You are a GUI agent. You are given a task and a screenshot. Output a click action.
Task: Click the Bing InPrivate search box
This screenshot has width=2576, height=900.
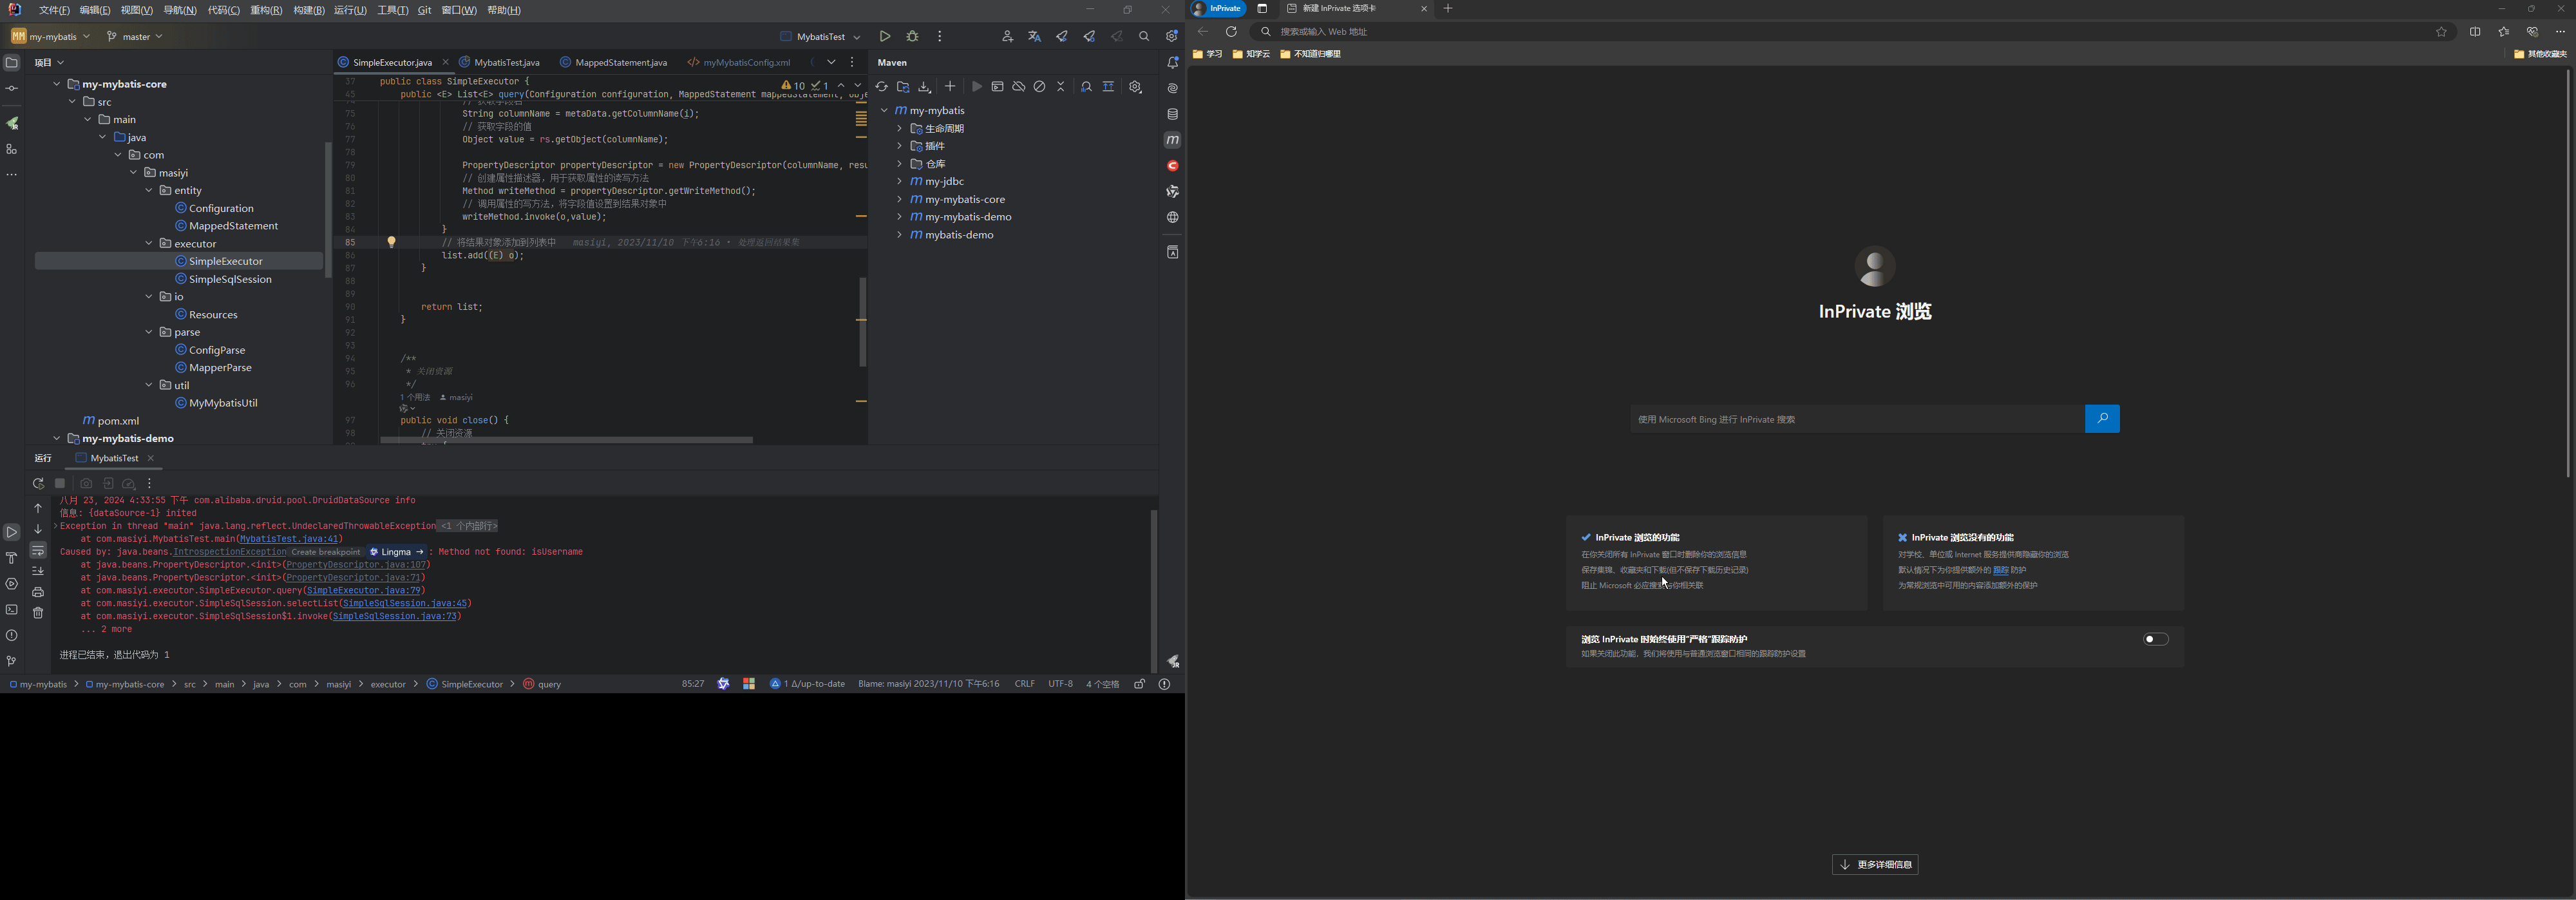[x=1856, y=419]
